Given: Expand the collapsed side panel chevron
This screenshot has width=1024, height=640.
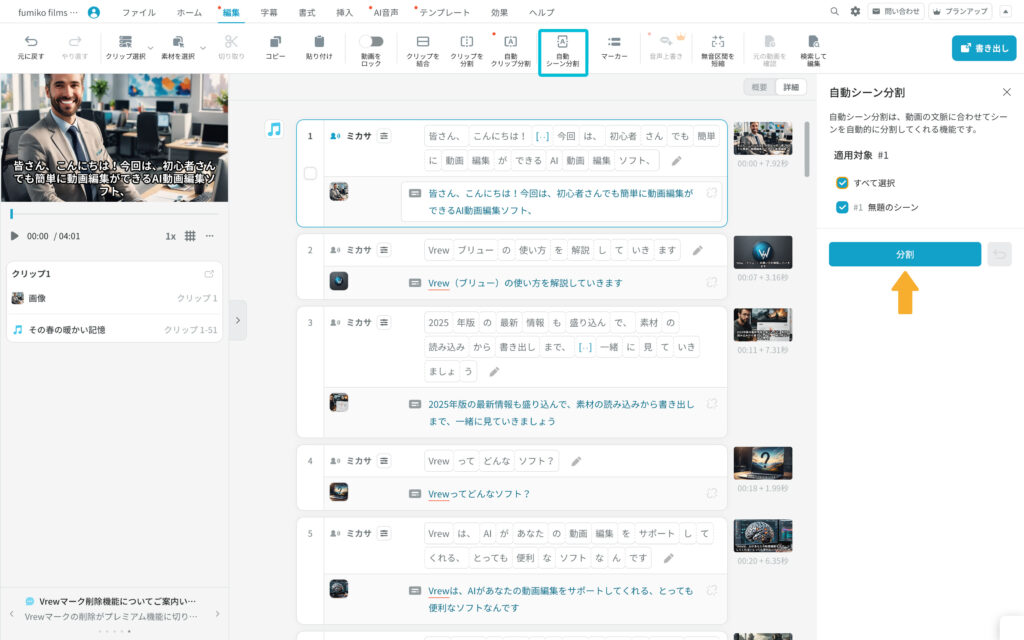Looking at the screenshot, I should [x=237, y=320].
